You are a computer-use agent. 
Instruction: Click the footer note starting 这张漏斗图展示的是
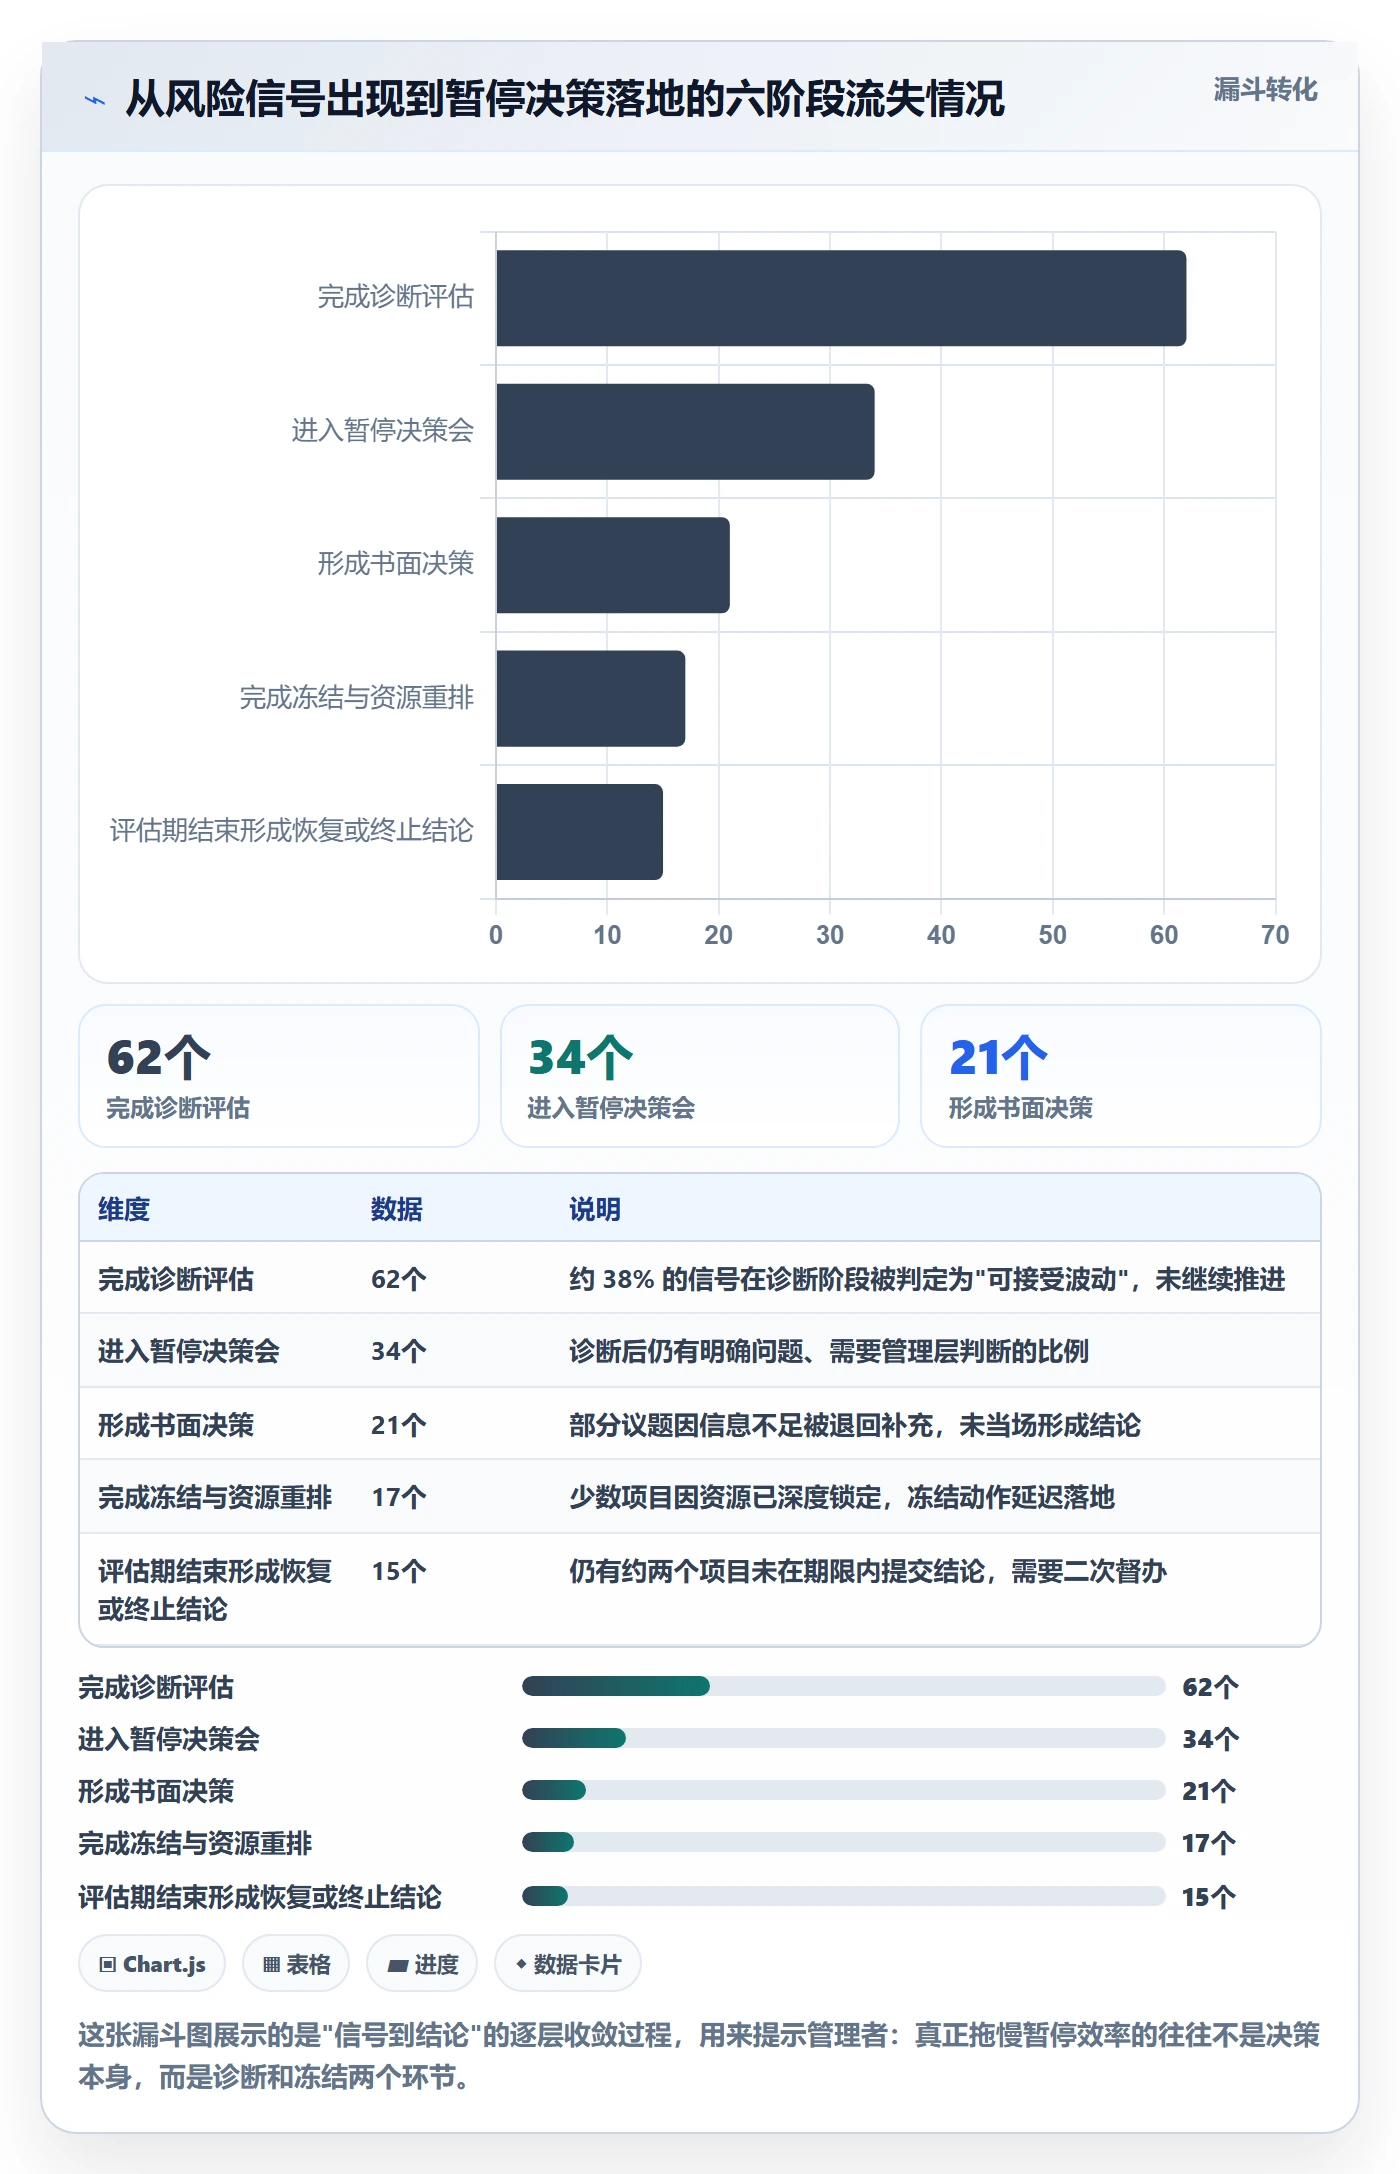point(700,2056)
